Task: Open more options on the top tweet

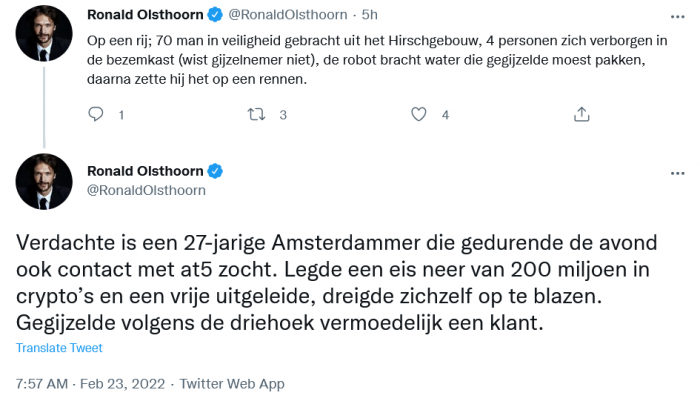Action: (668, 16)
